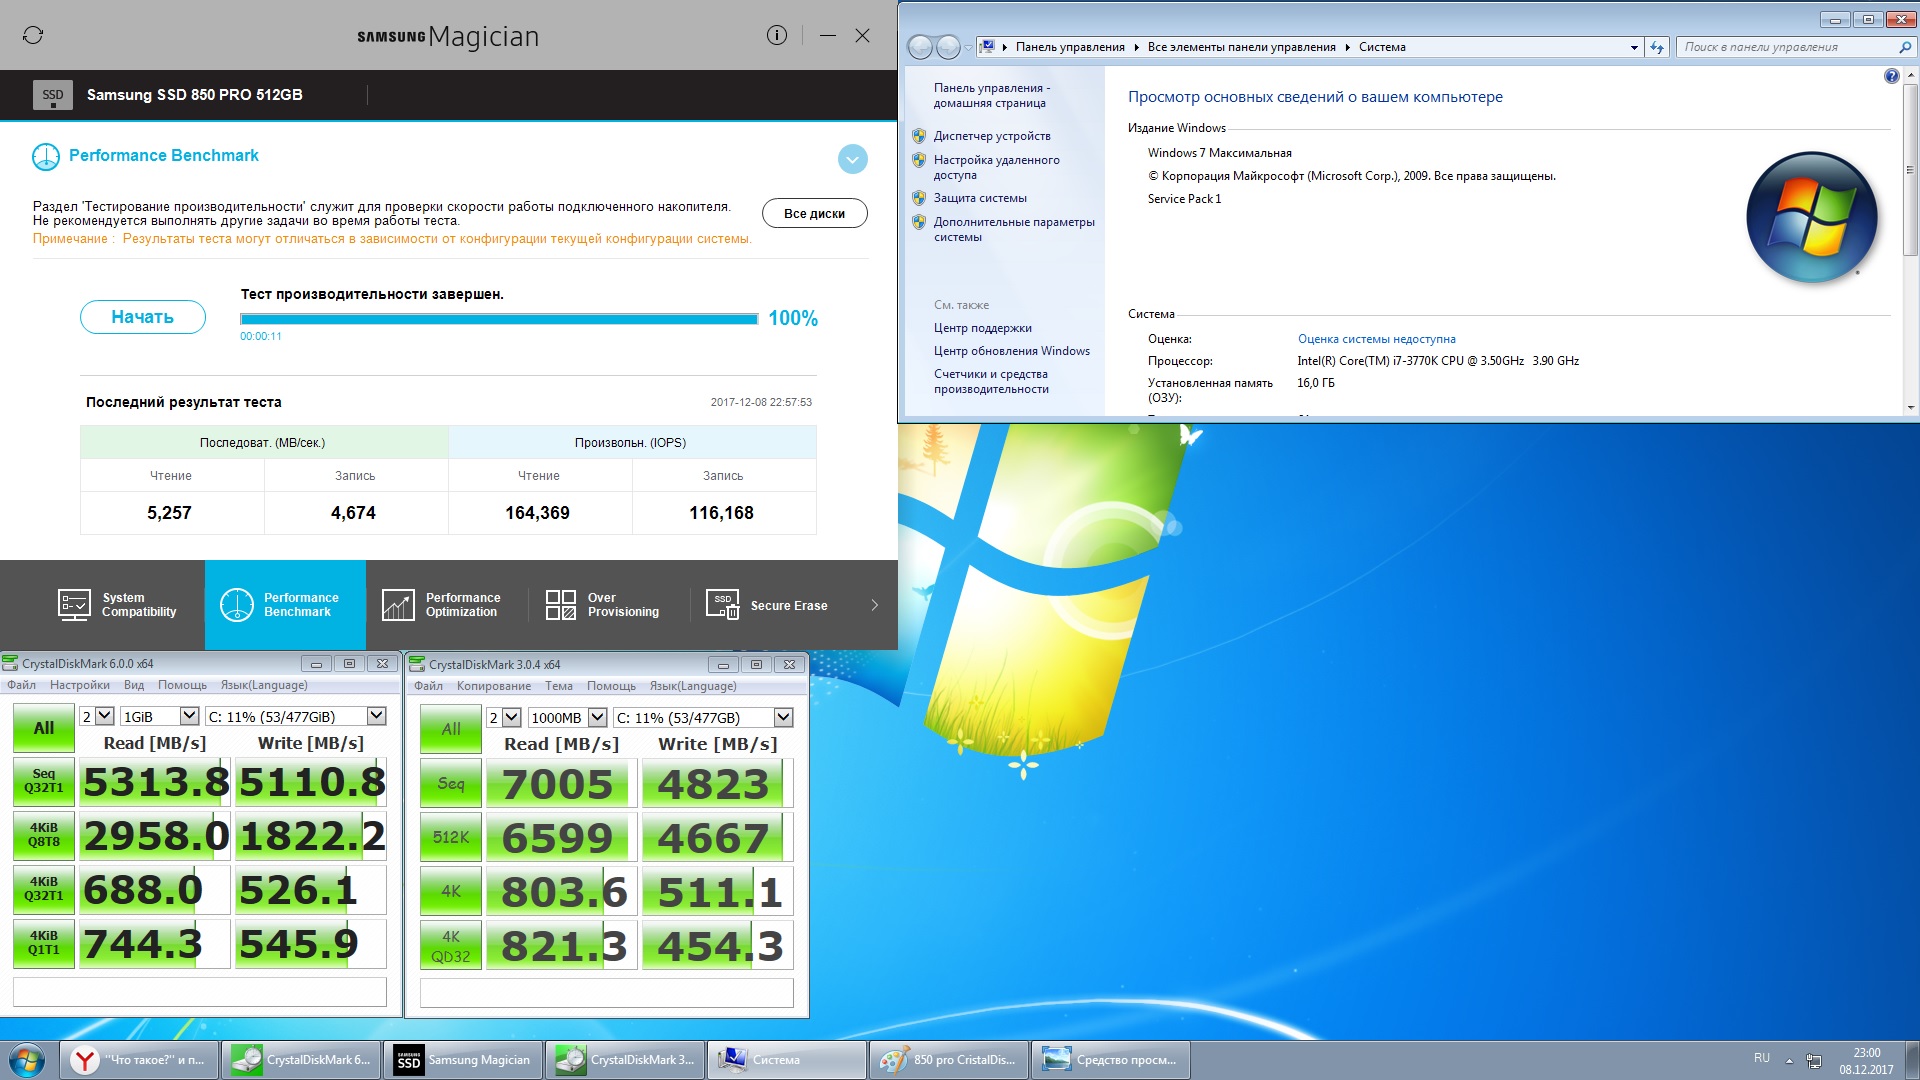This screenshot has width=1920, height=1080.
Task: Click the benchmark progress bar
Action: coord(498,319)
